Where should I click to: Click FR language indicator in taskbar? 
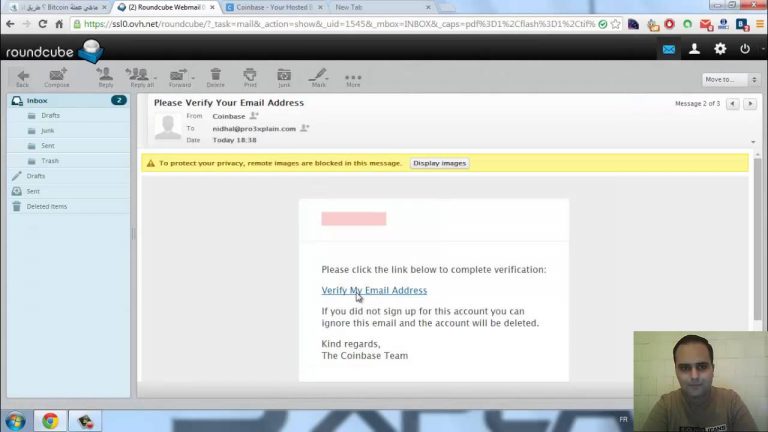[623, 419]
